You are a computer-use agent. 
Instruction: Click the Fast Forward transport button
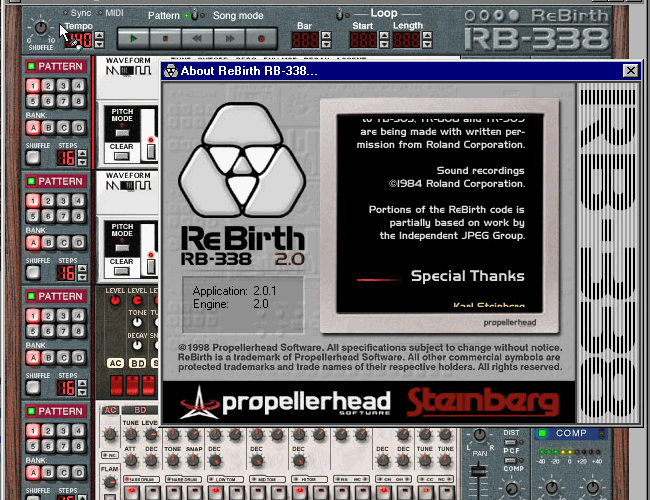coord(229,39)
